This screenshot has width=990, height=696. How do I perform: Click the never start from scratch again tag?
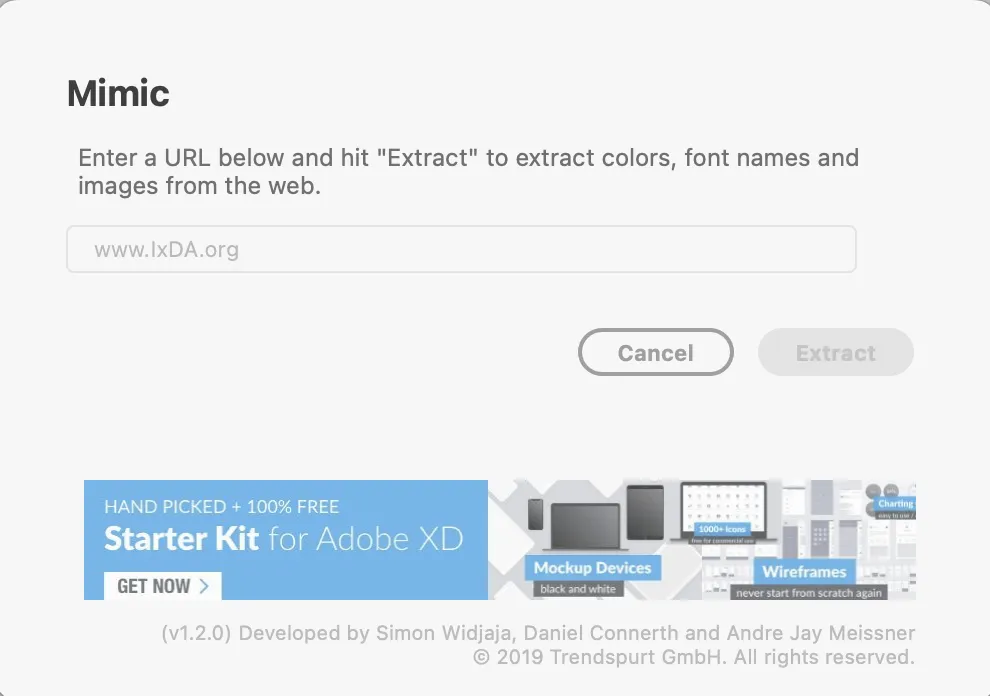click(x=809, y=592)
